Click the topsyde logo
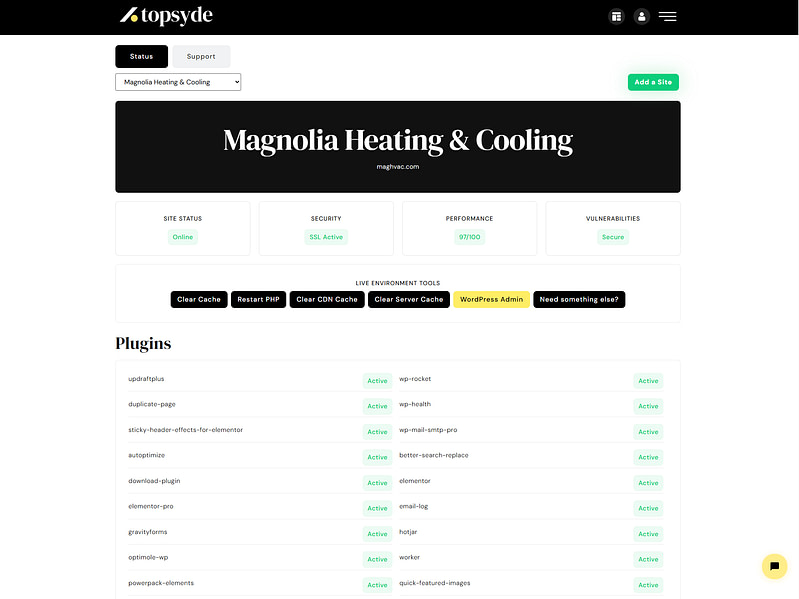 (x=166, y=16)
